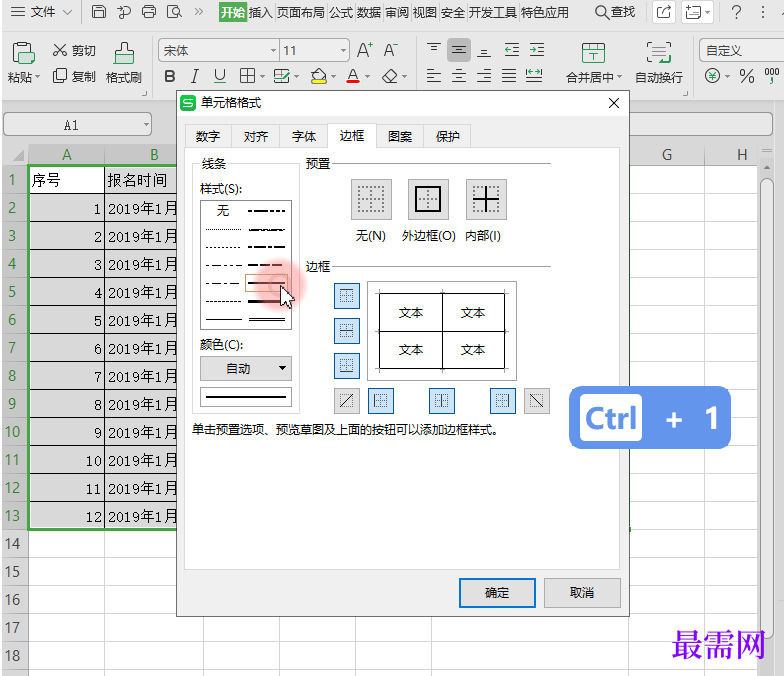Click the Wrap Text (自动换行) icon

[659, 55]
